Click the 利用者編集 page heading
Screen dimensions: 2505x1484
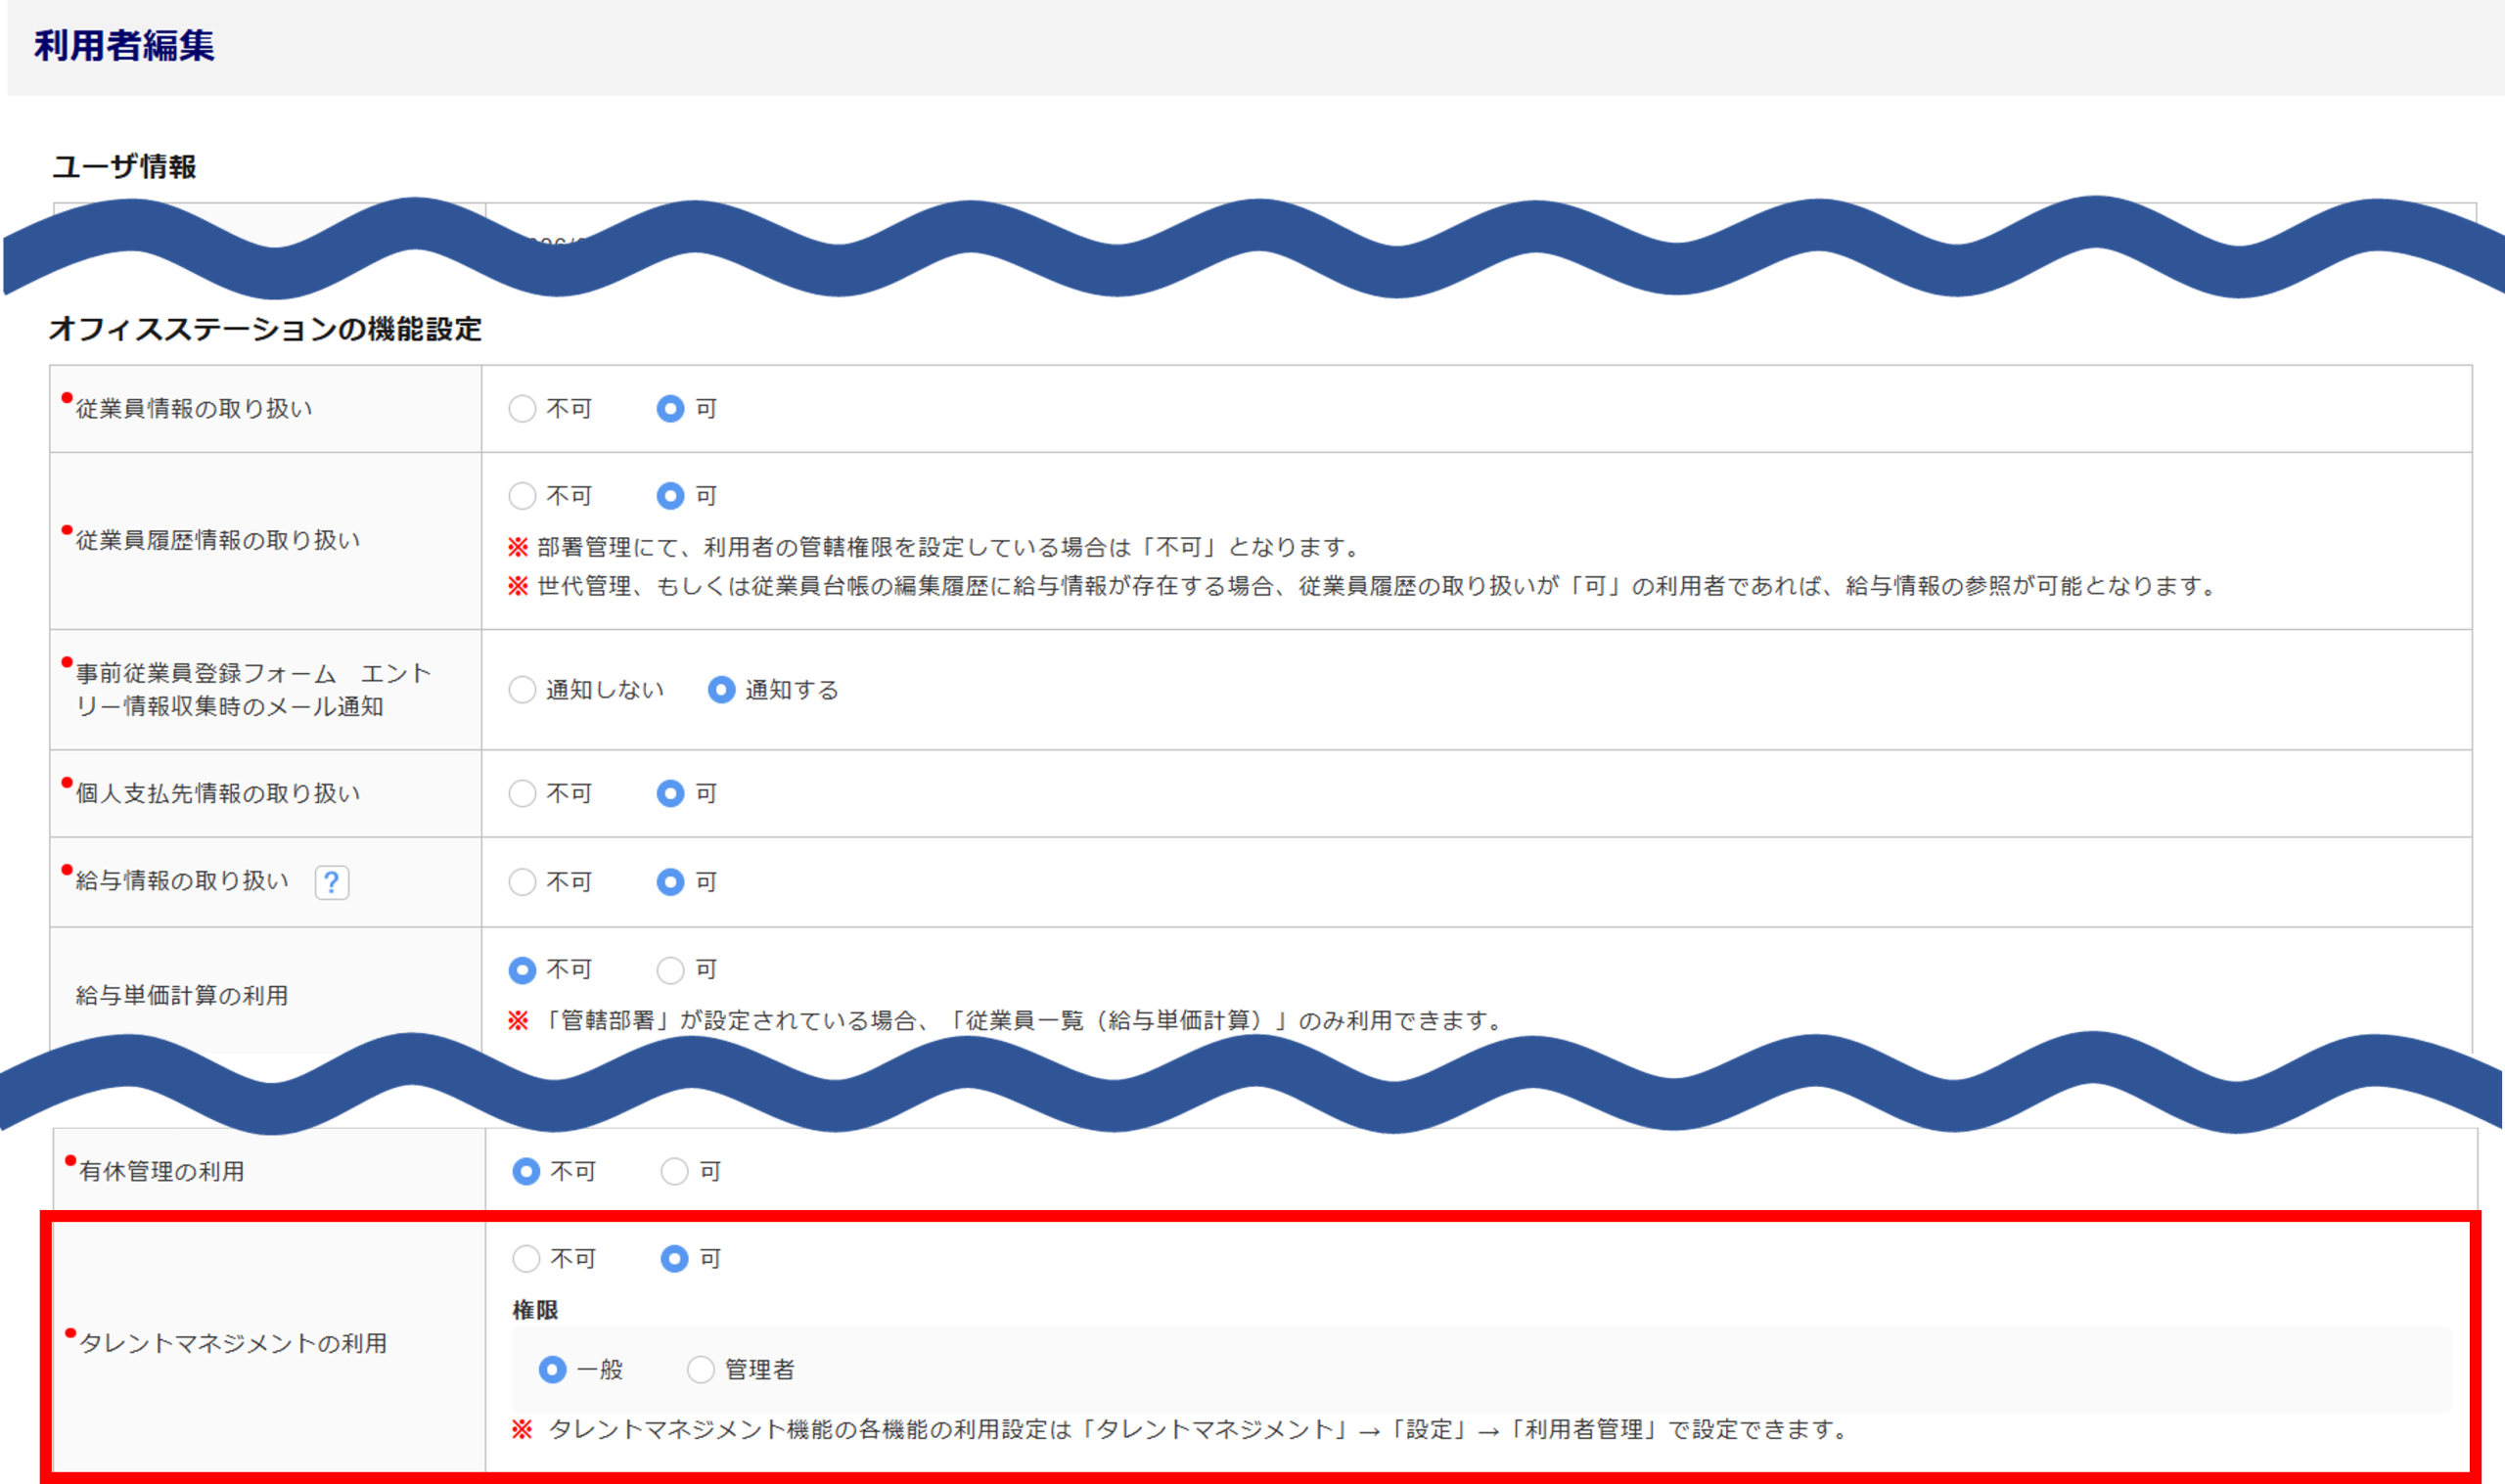pos(124,46)
